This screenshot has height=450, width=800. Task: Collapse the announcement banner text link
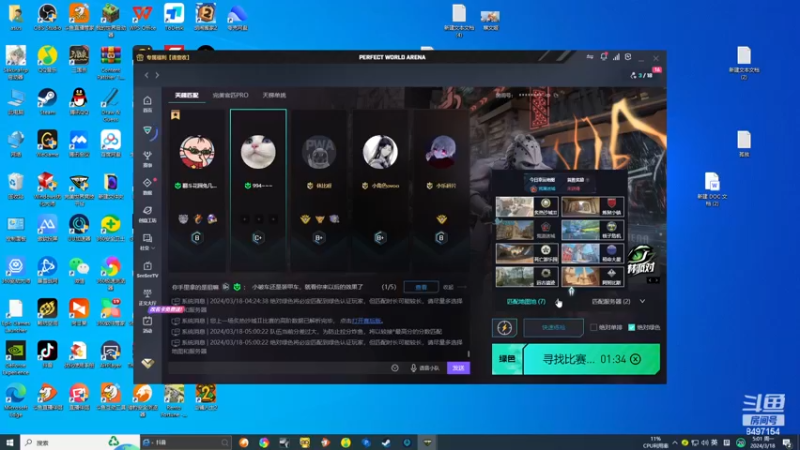(x=448, y=287)
